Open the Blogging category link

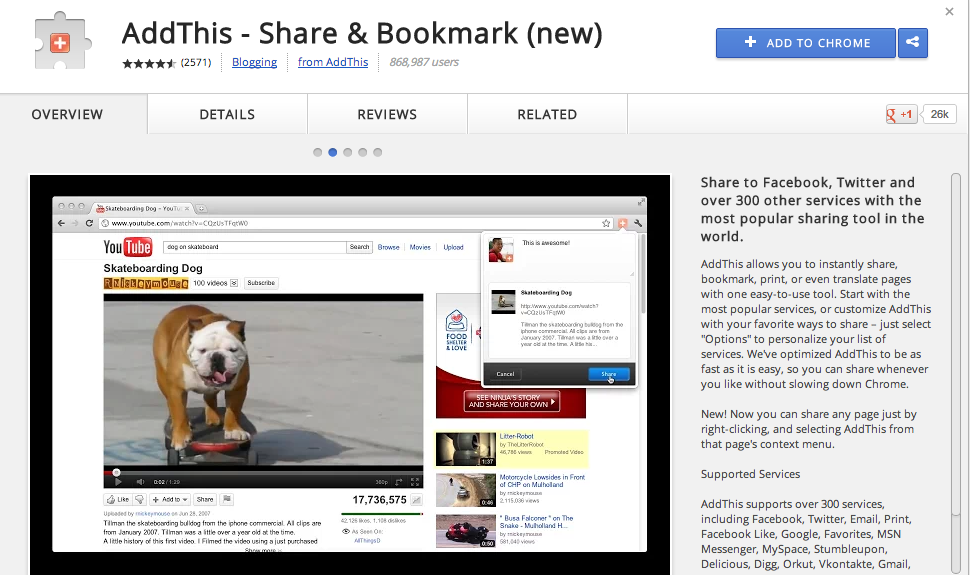pos(254,62)
